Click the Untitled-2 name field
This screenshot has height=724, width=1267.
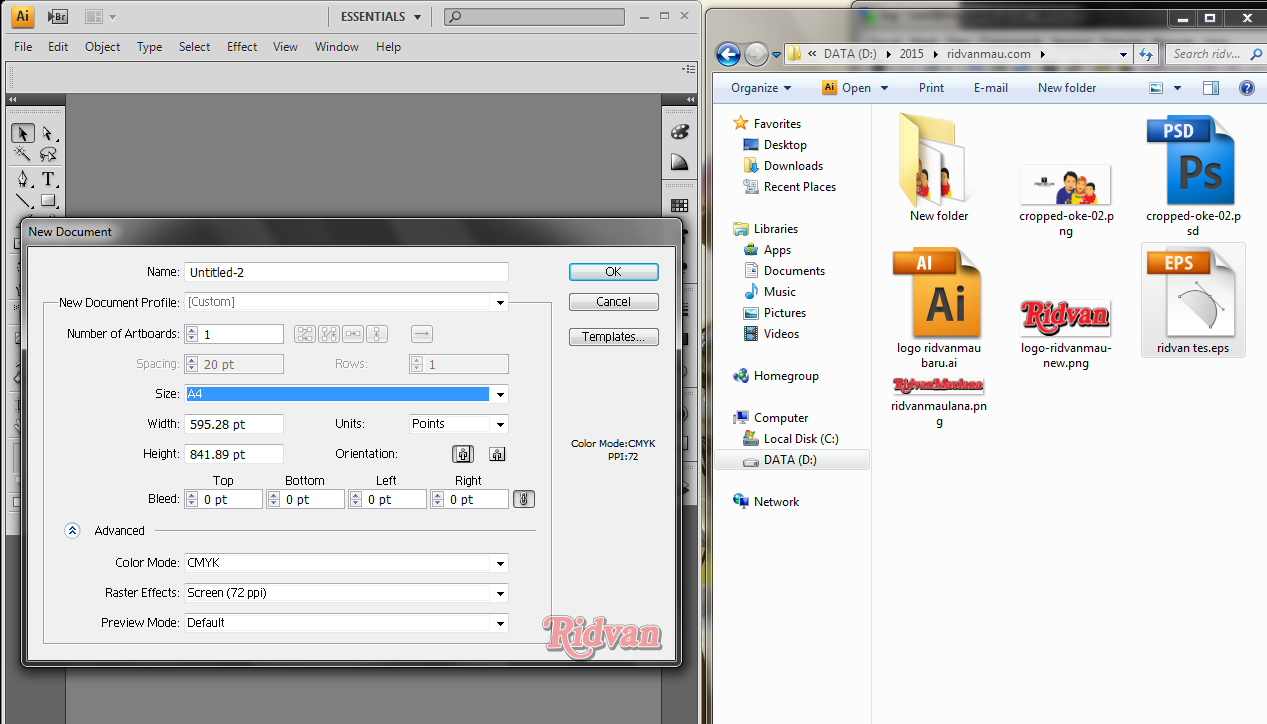(345, 271)
